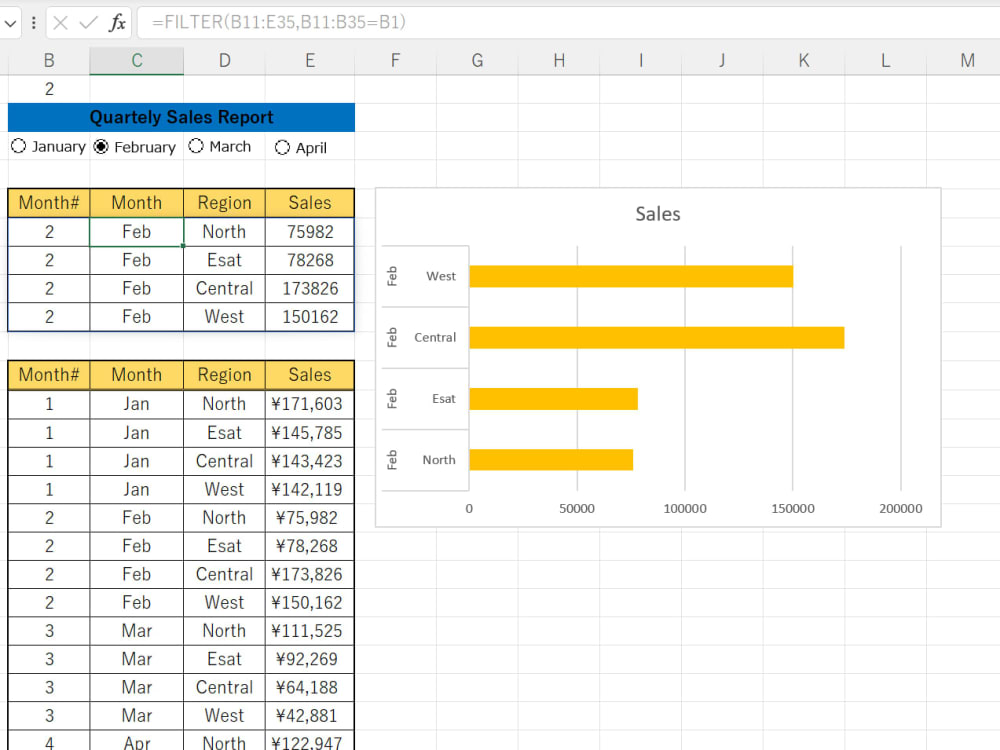1000x750 pixels.
Task: Select the February radio button
Action: pyautogui.click(x=100, y=146)
